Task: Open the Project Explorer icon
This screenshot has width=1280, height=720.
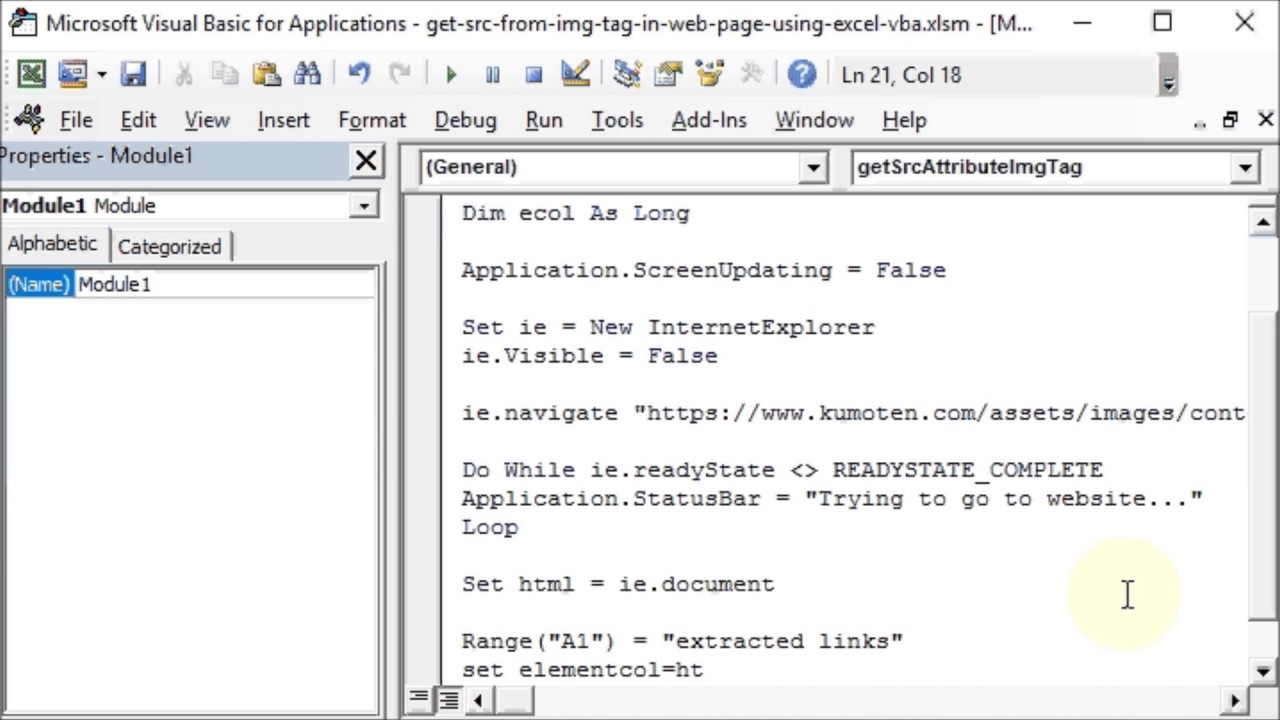Action: point(627,74)
